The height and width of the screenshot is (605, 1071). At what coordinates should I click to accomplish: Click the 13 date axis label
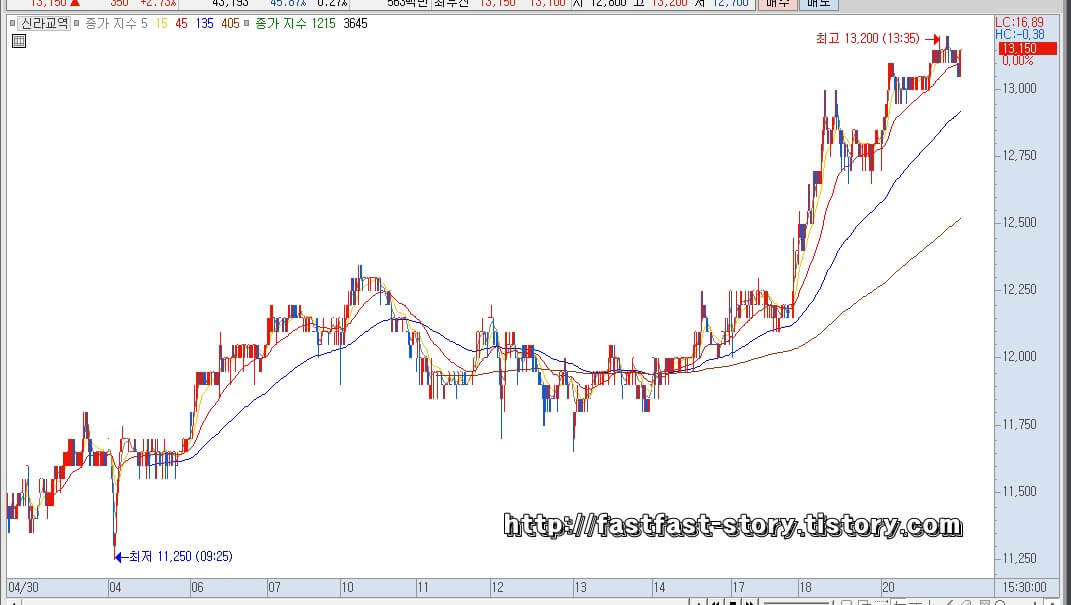[580, 587]
